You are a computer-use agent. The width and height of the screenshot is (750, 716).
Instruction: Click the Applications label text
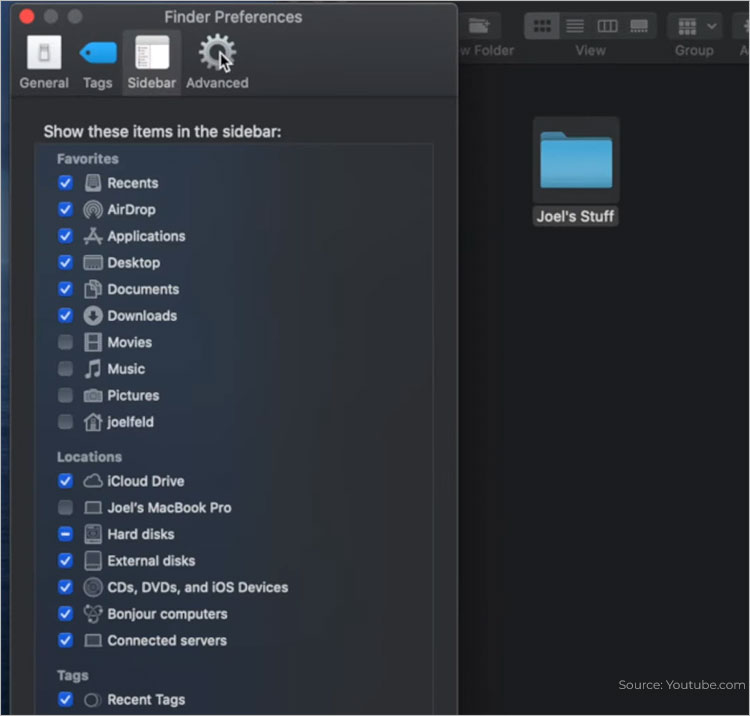[x=146, y=236]
